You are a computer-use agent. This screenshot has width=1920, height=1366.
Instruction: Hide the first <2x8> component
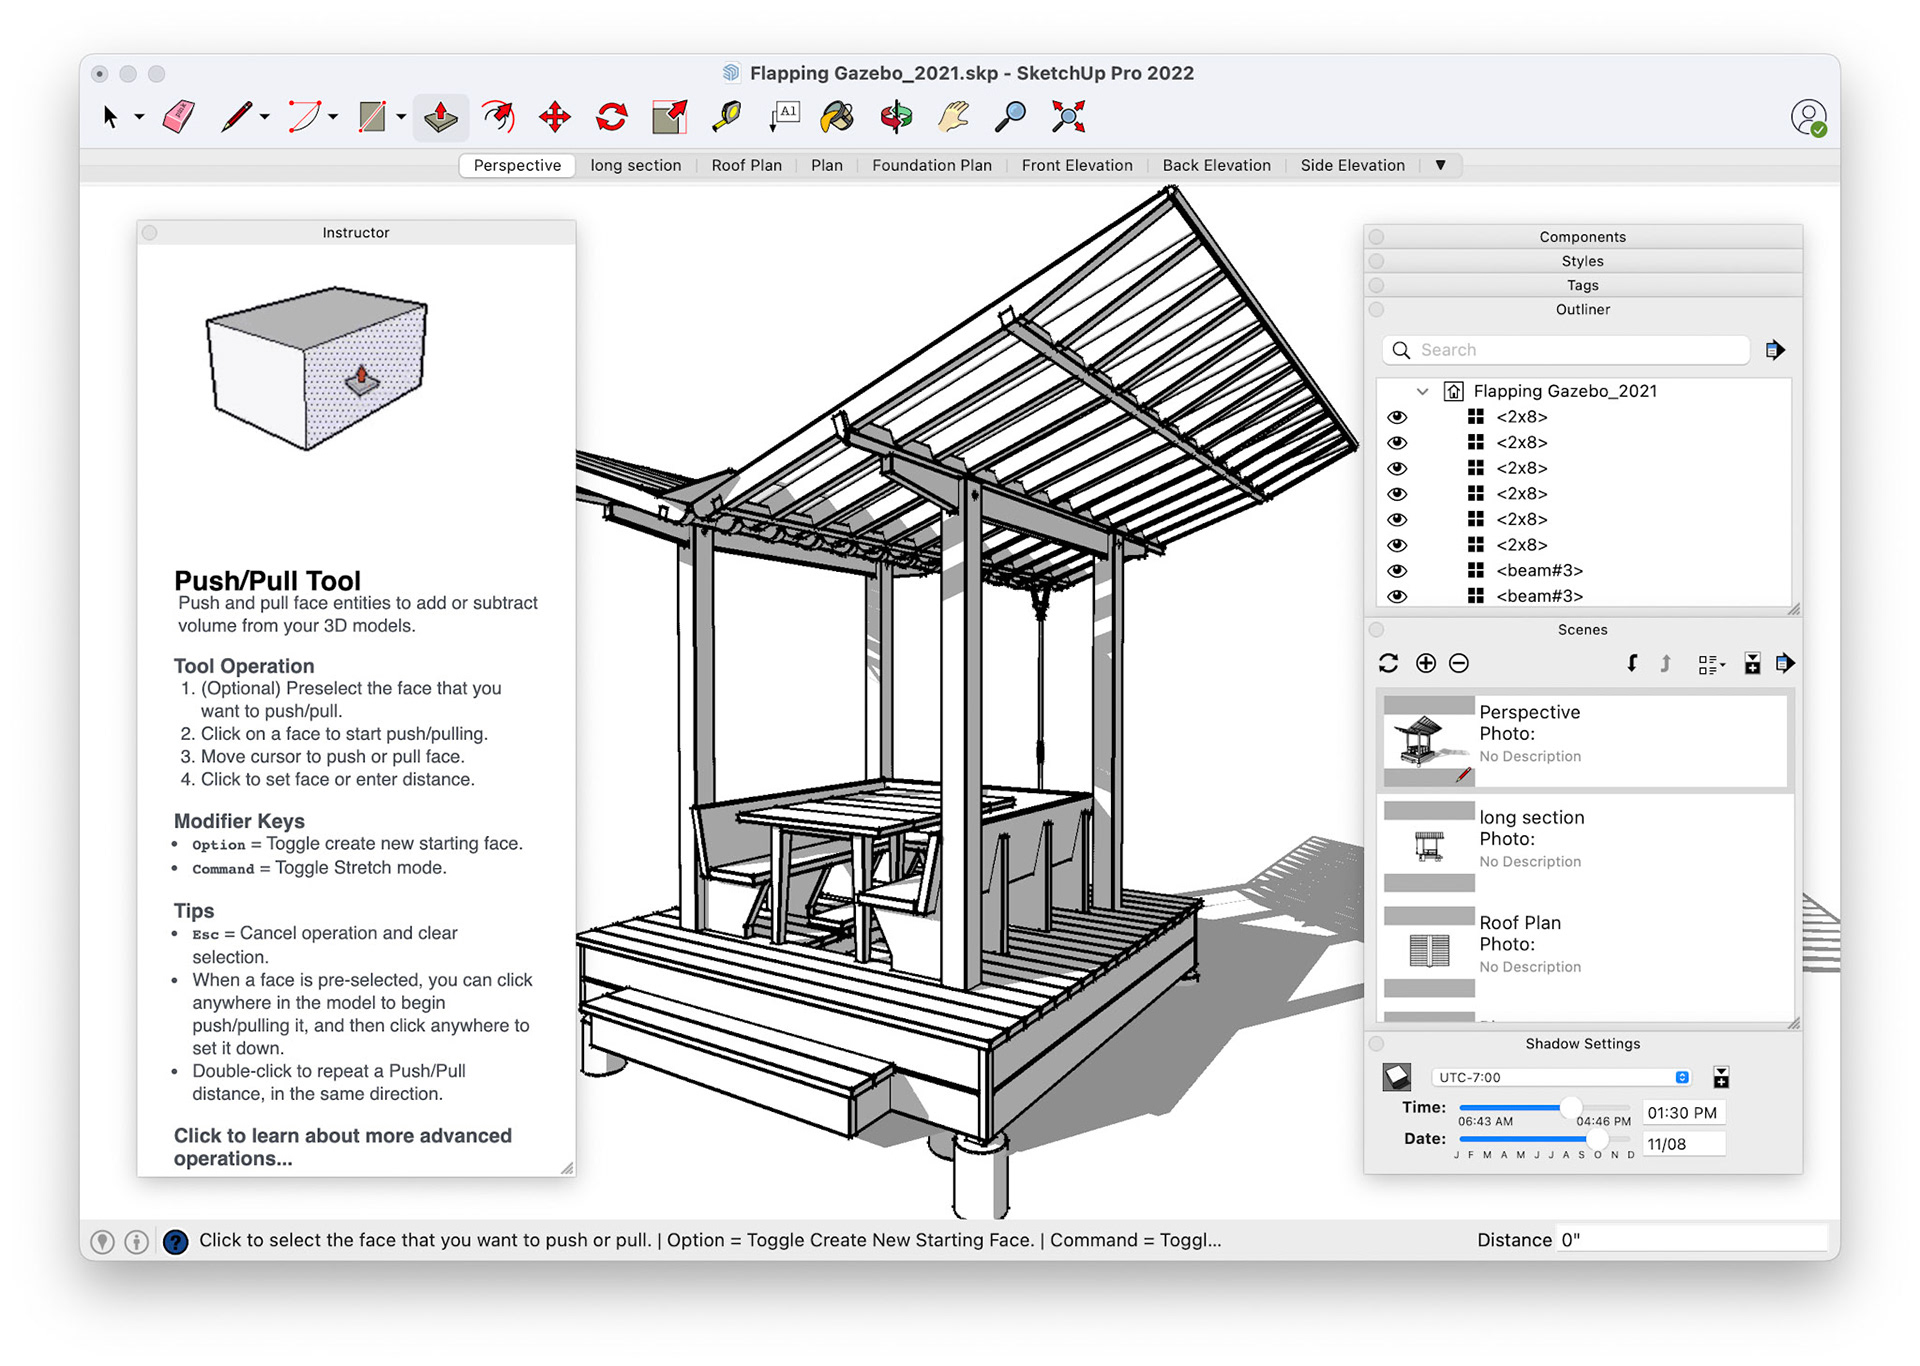1397,417
